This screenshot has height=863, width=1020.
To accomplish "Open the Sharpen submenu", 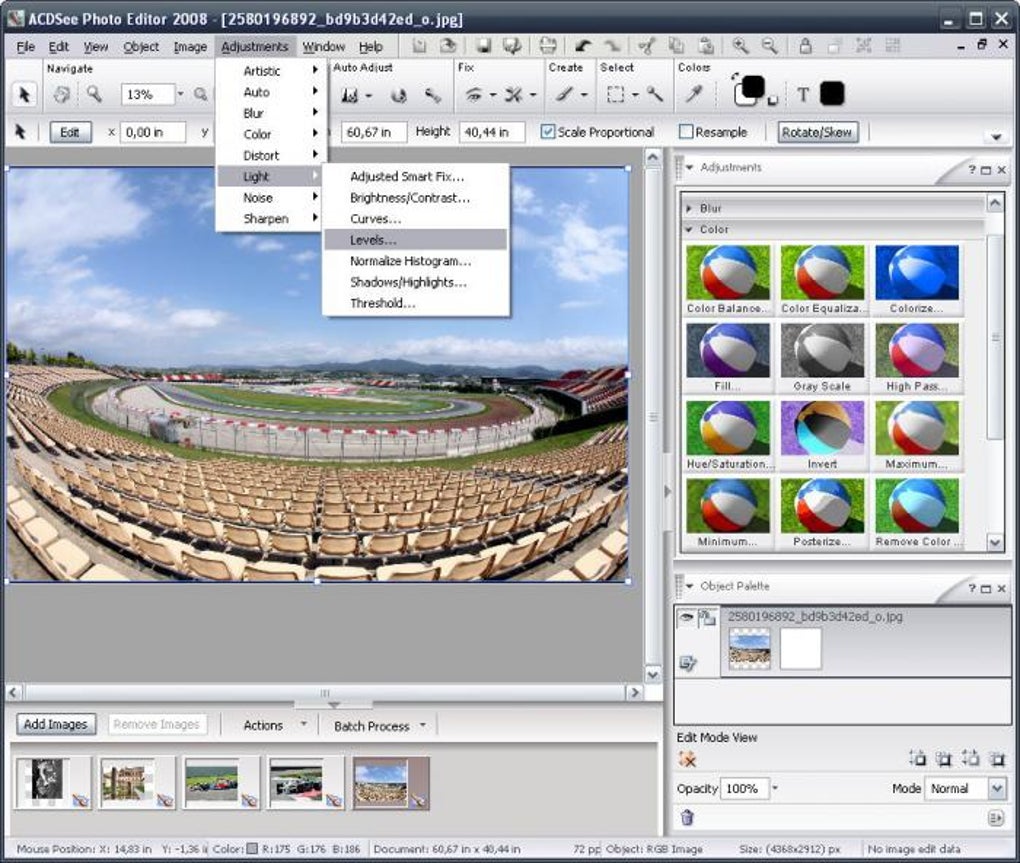I will point(271,219).
